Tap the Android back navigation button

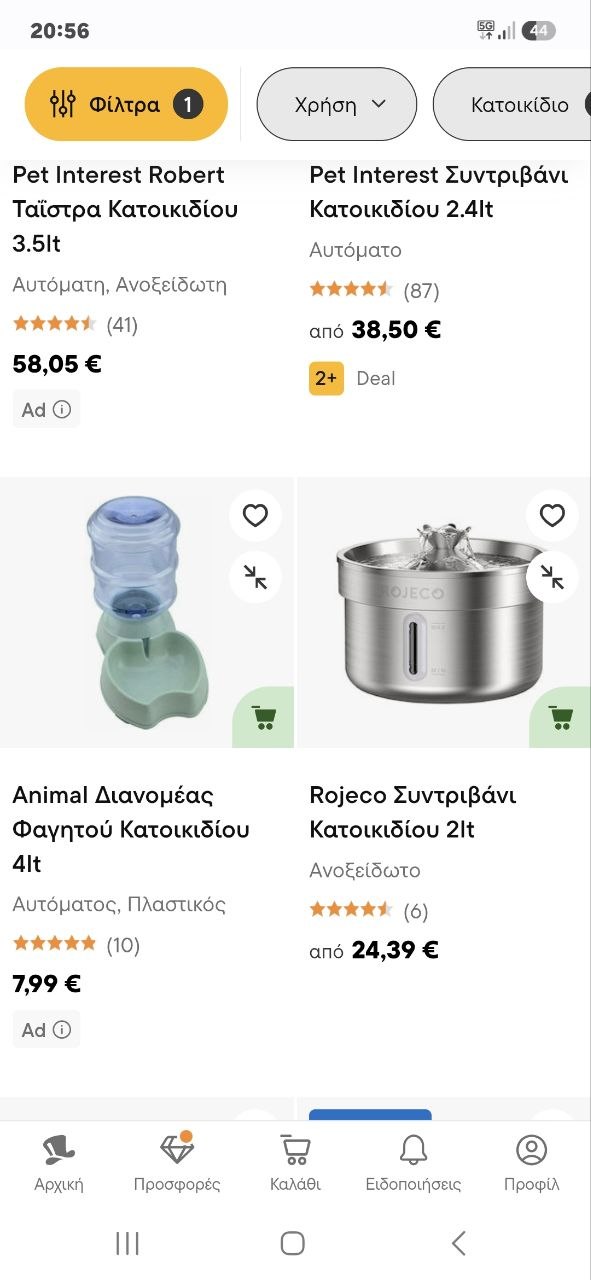point(458,1243)
